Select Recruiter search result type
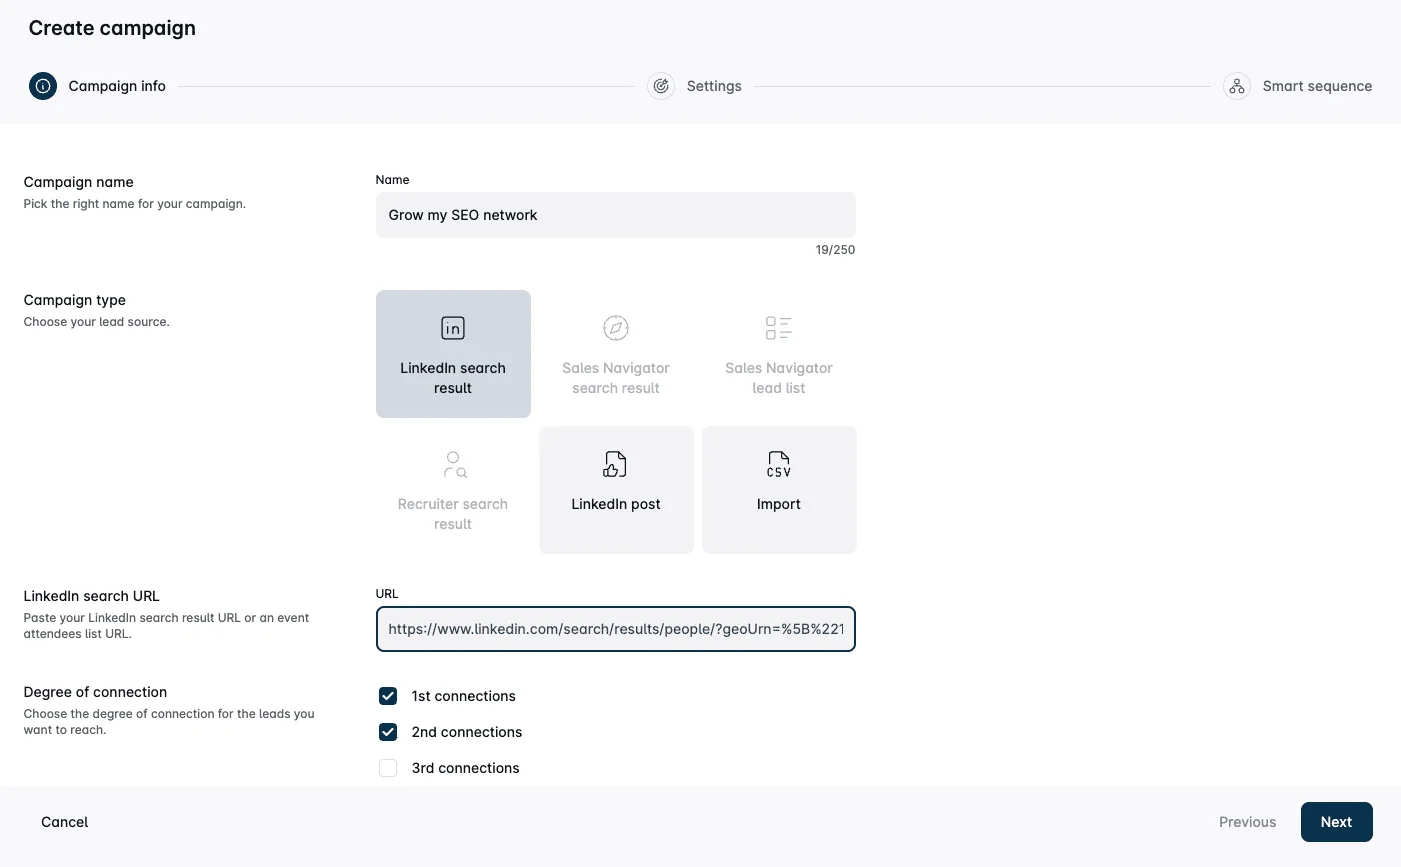Screen dimensions: 1401x867 (x=453, y=490)
